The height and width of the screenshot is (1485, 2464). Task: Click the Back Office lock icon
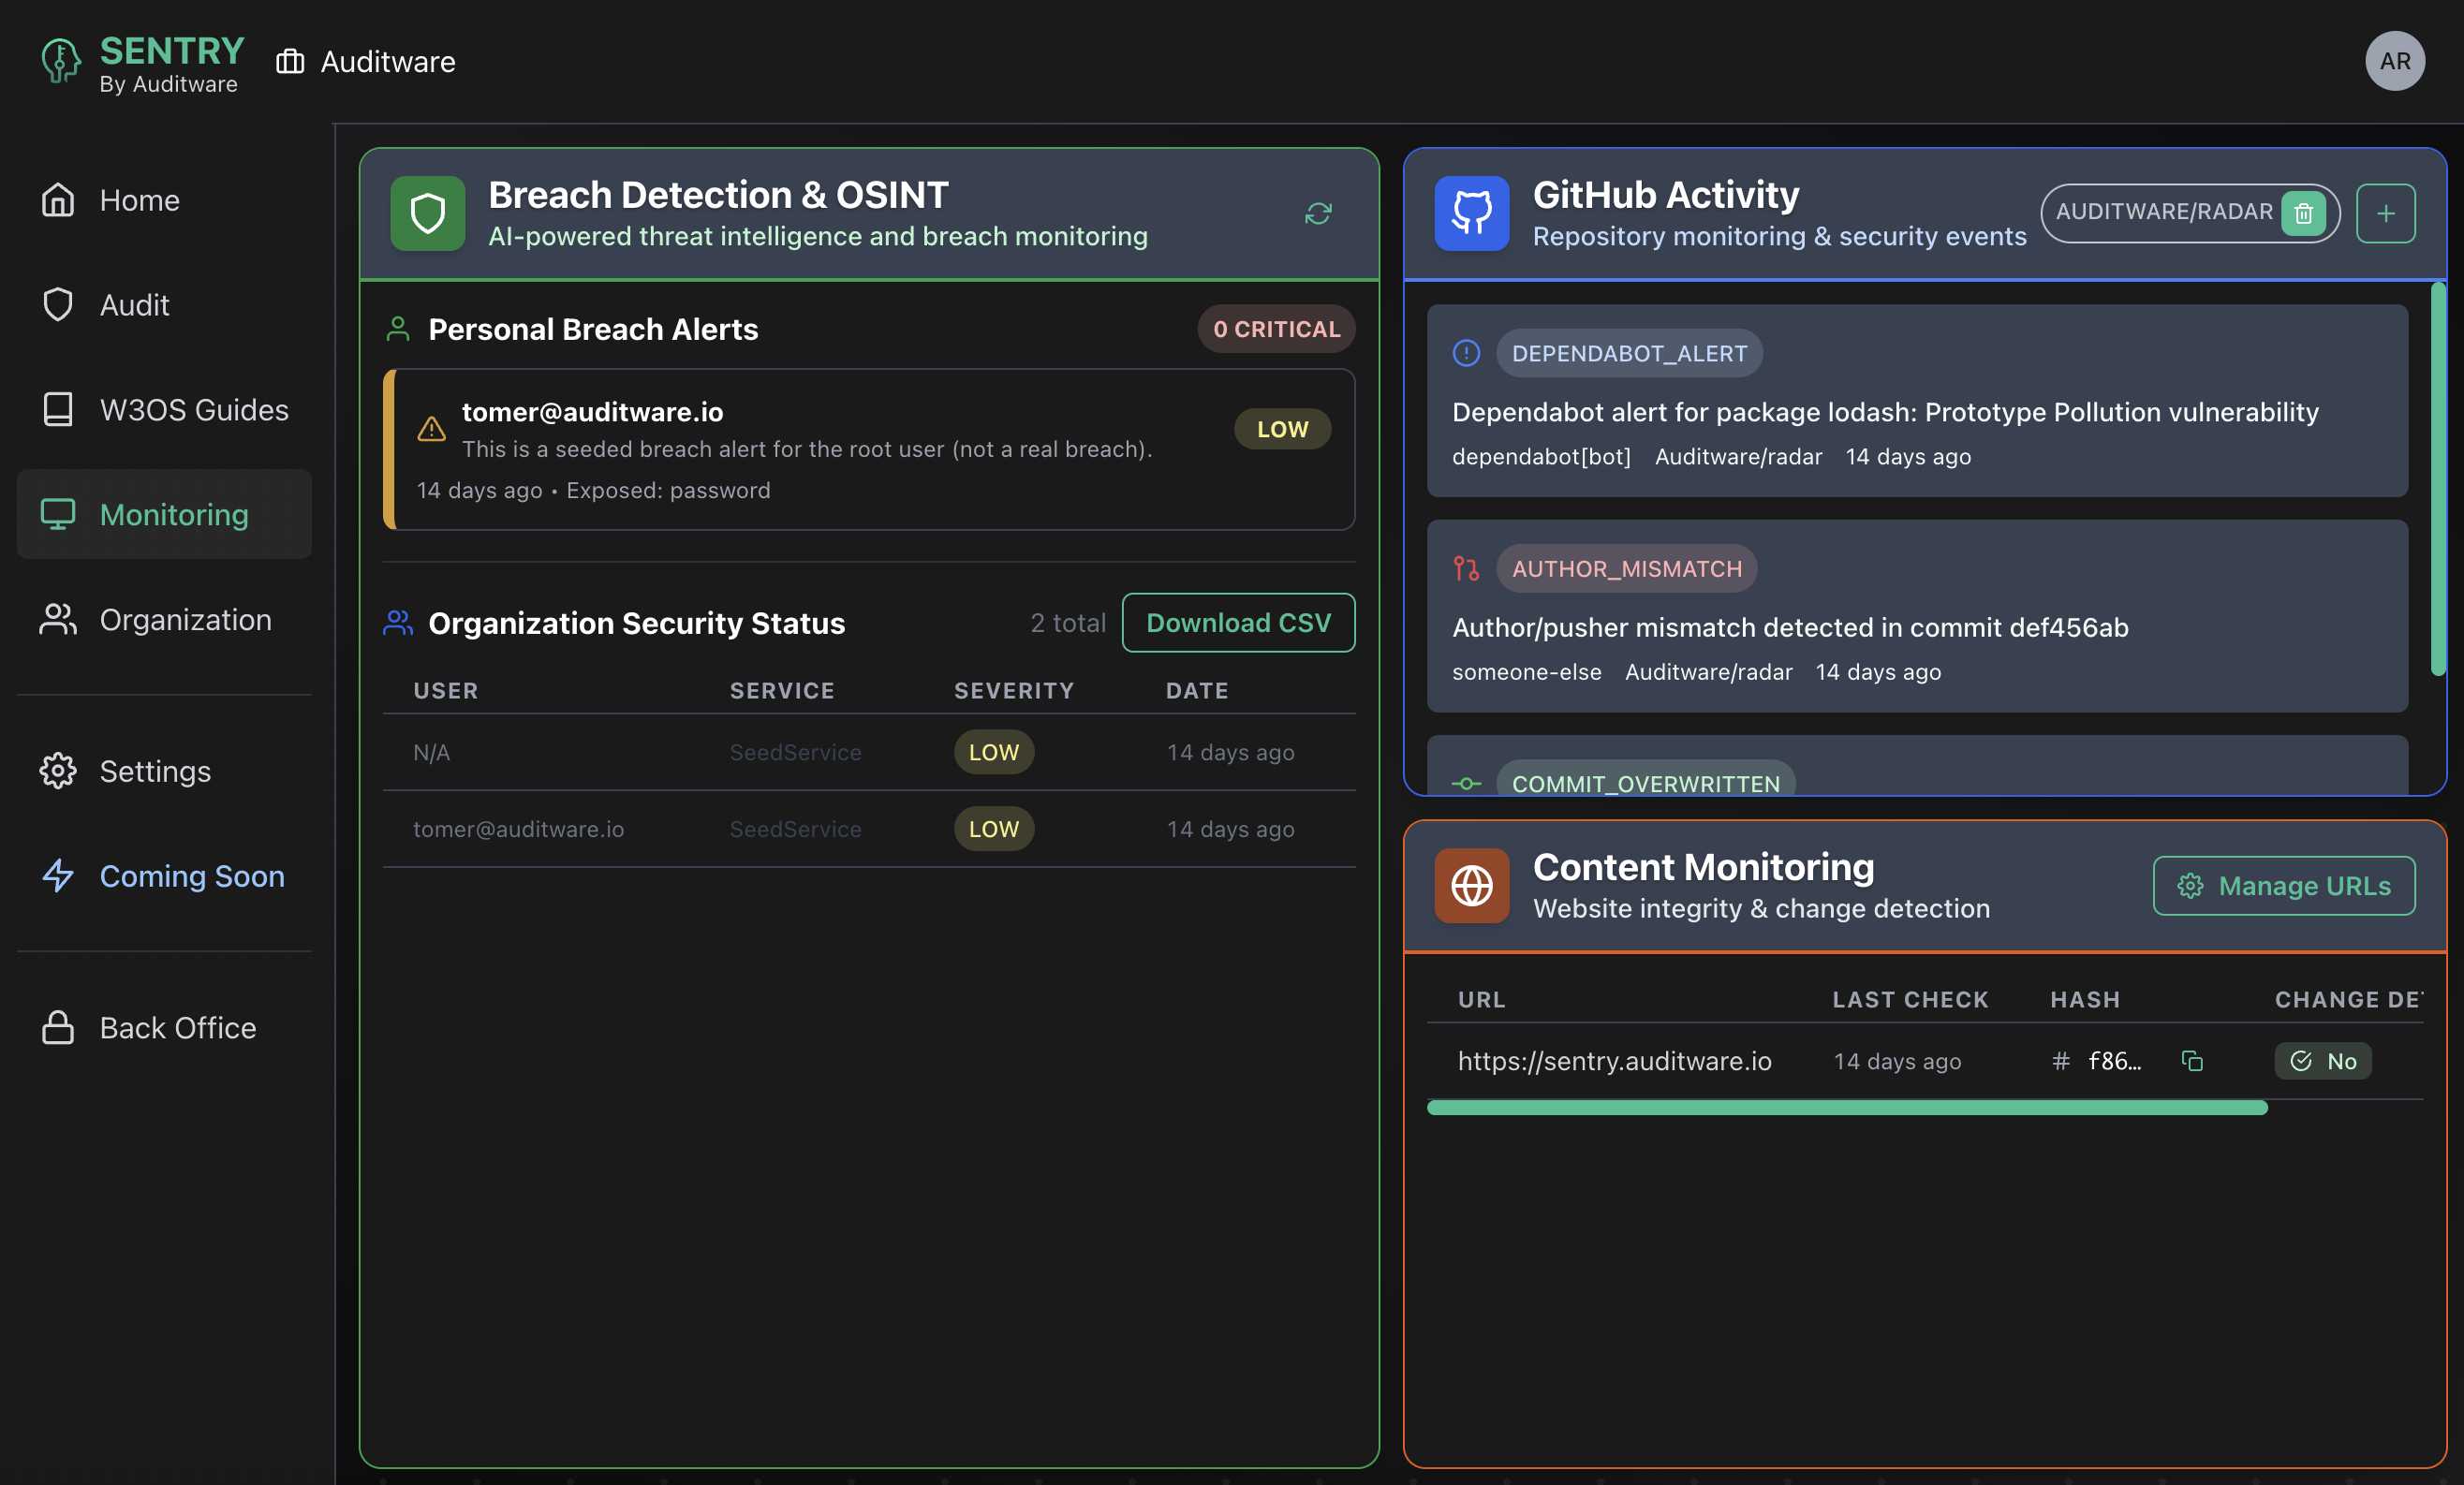[x=58, y=1027]
